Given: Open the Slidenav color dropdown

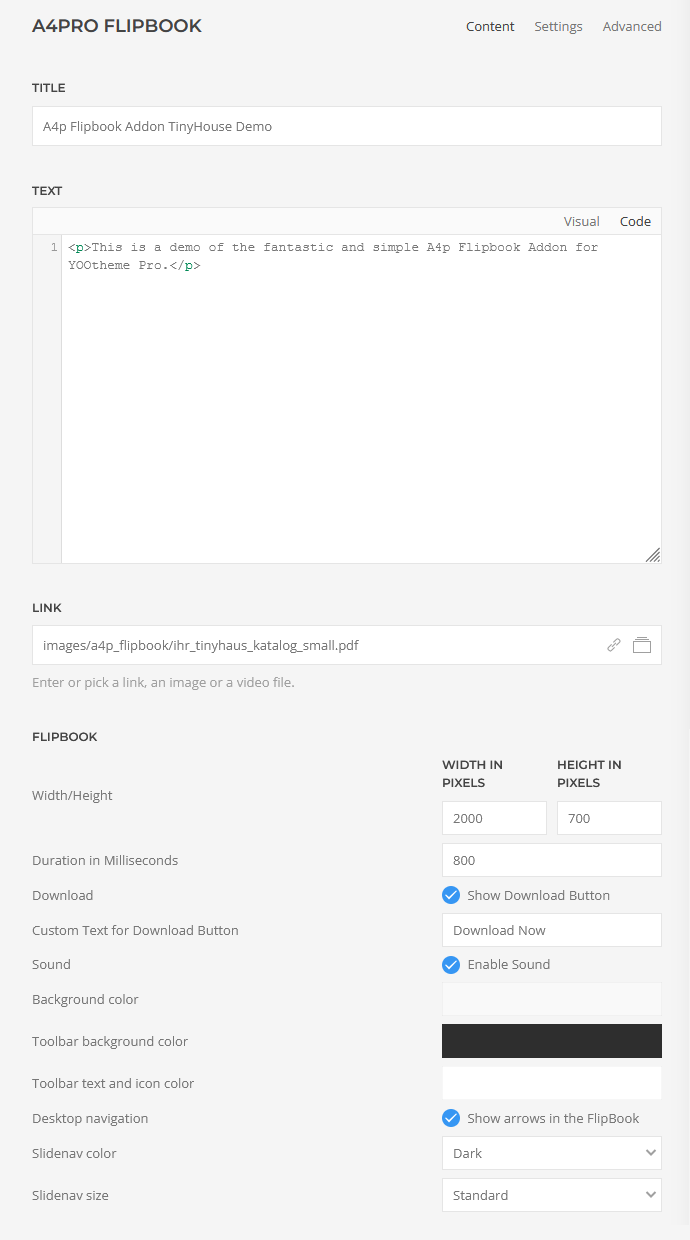Looking at the screenshot, I should 552,1153.
